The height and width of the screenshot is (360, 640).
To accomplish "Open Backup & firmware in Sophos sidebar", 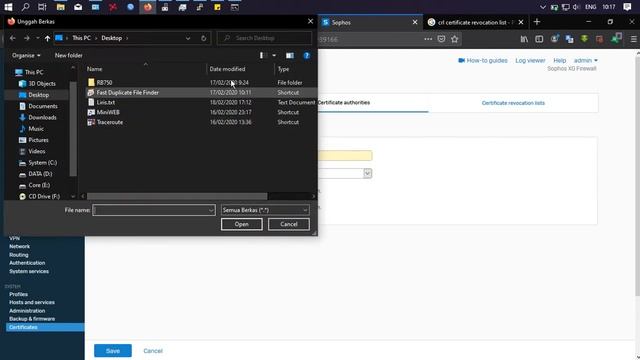I will click(x=32, y=319).
